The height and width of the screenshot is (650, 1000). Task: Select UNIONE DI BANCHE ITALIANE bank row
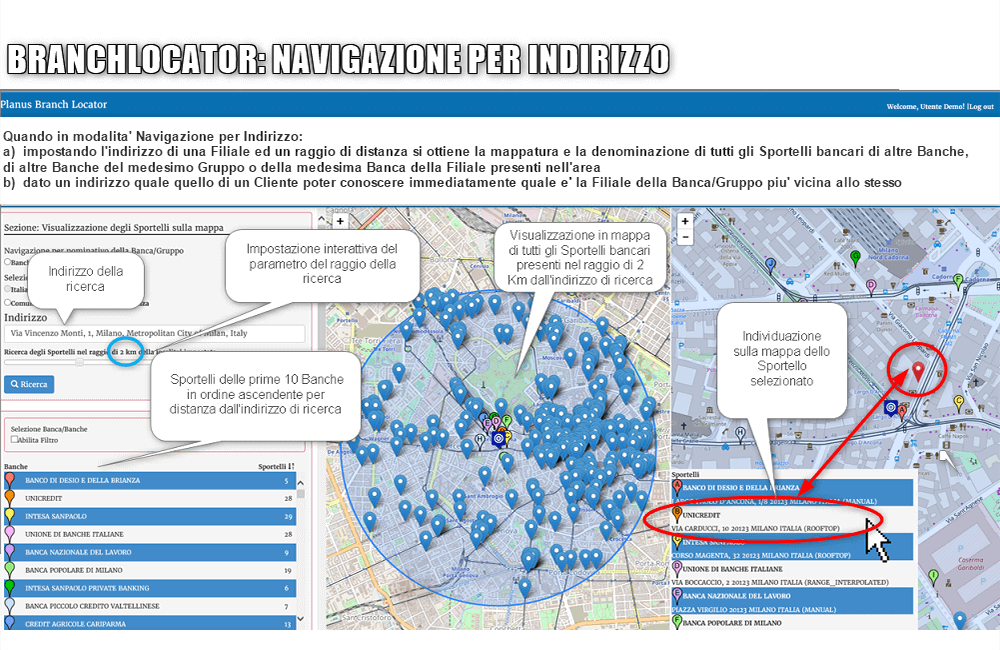pos(150,534)
